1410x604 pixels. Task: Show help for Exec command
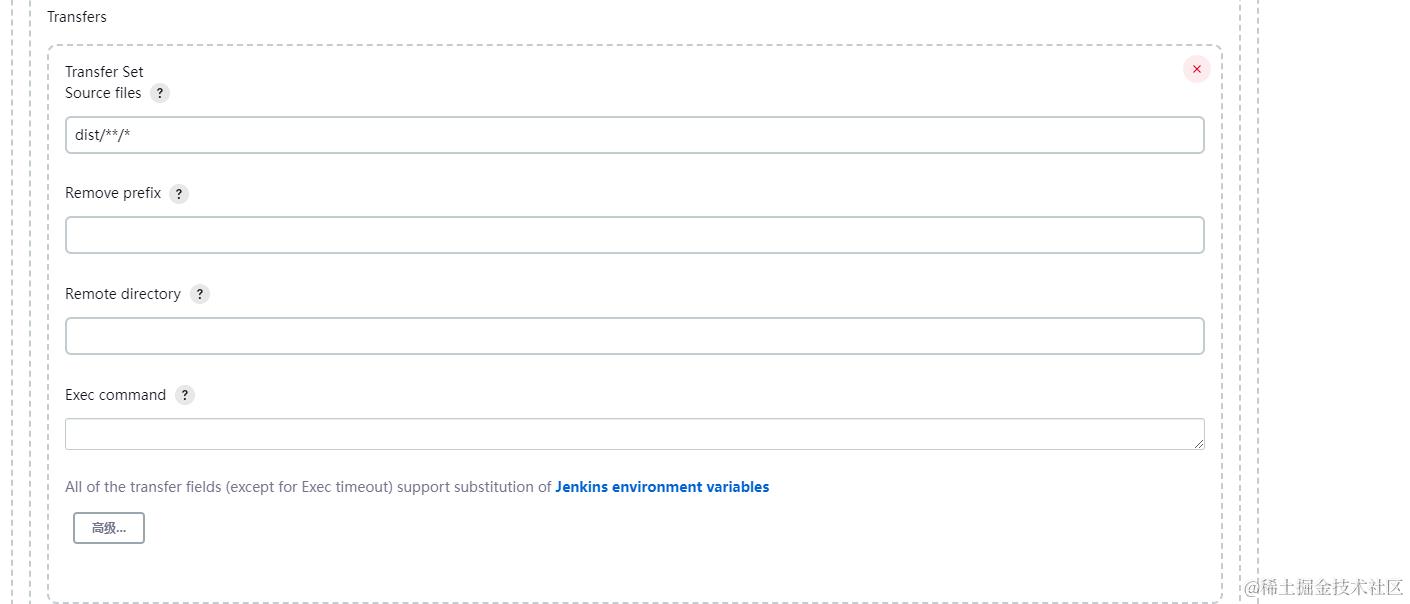pos(185,395)
